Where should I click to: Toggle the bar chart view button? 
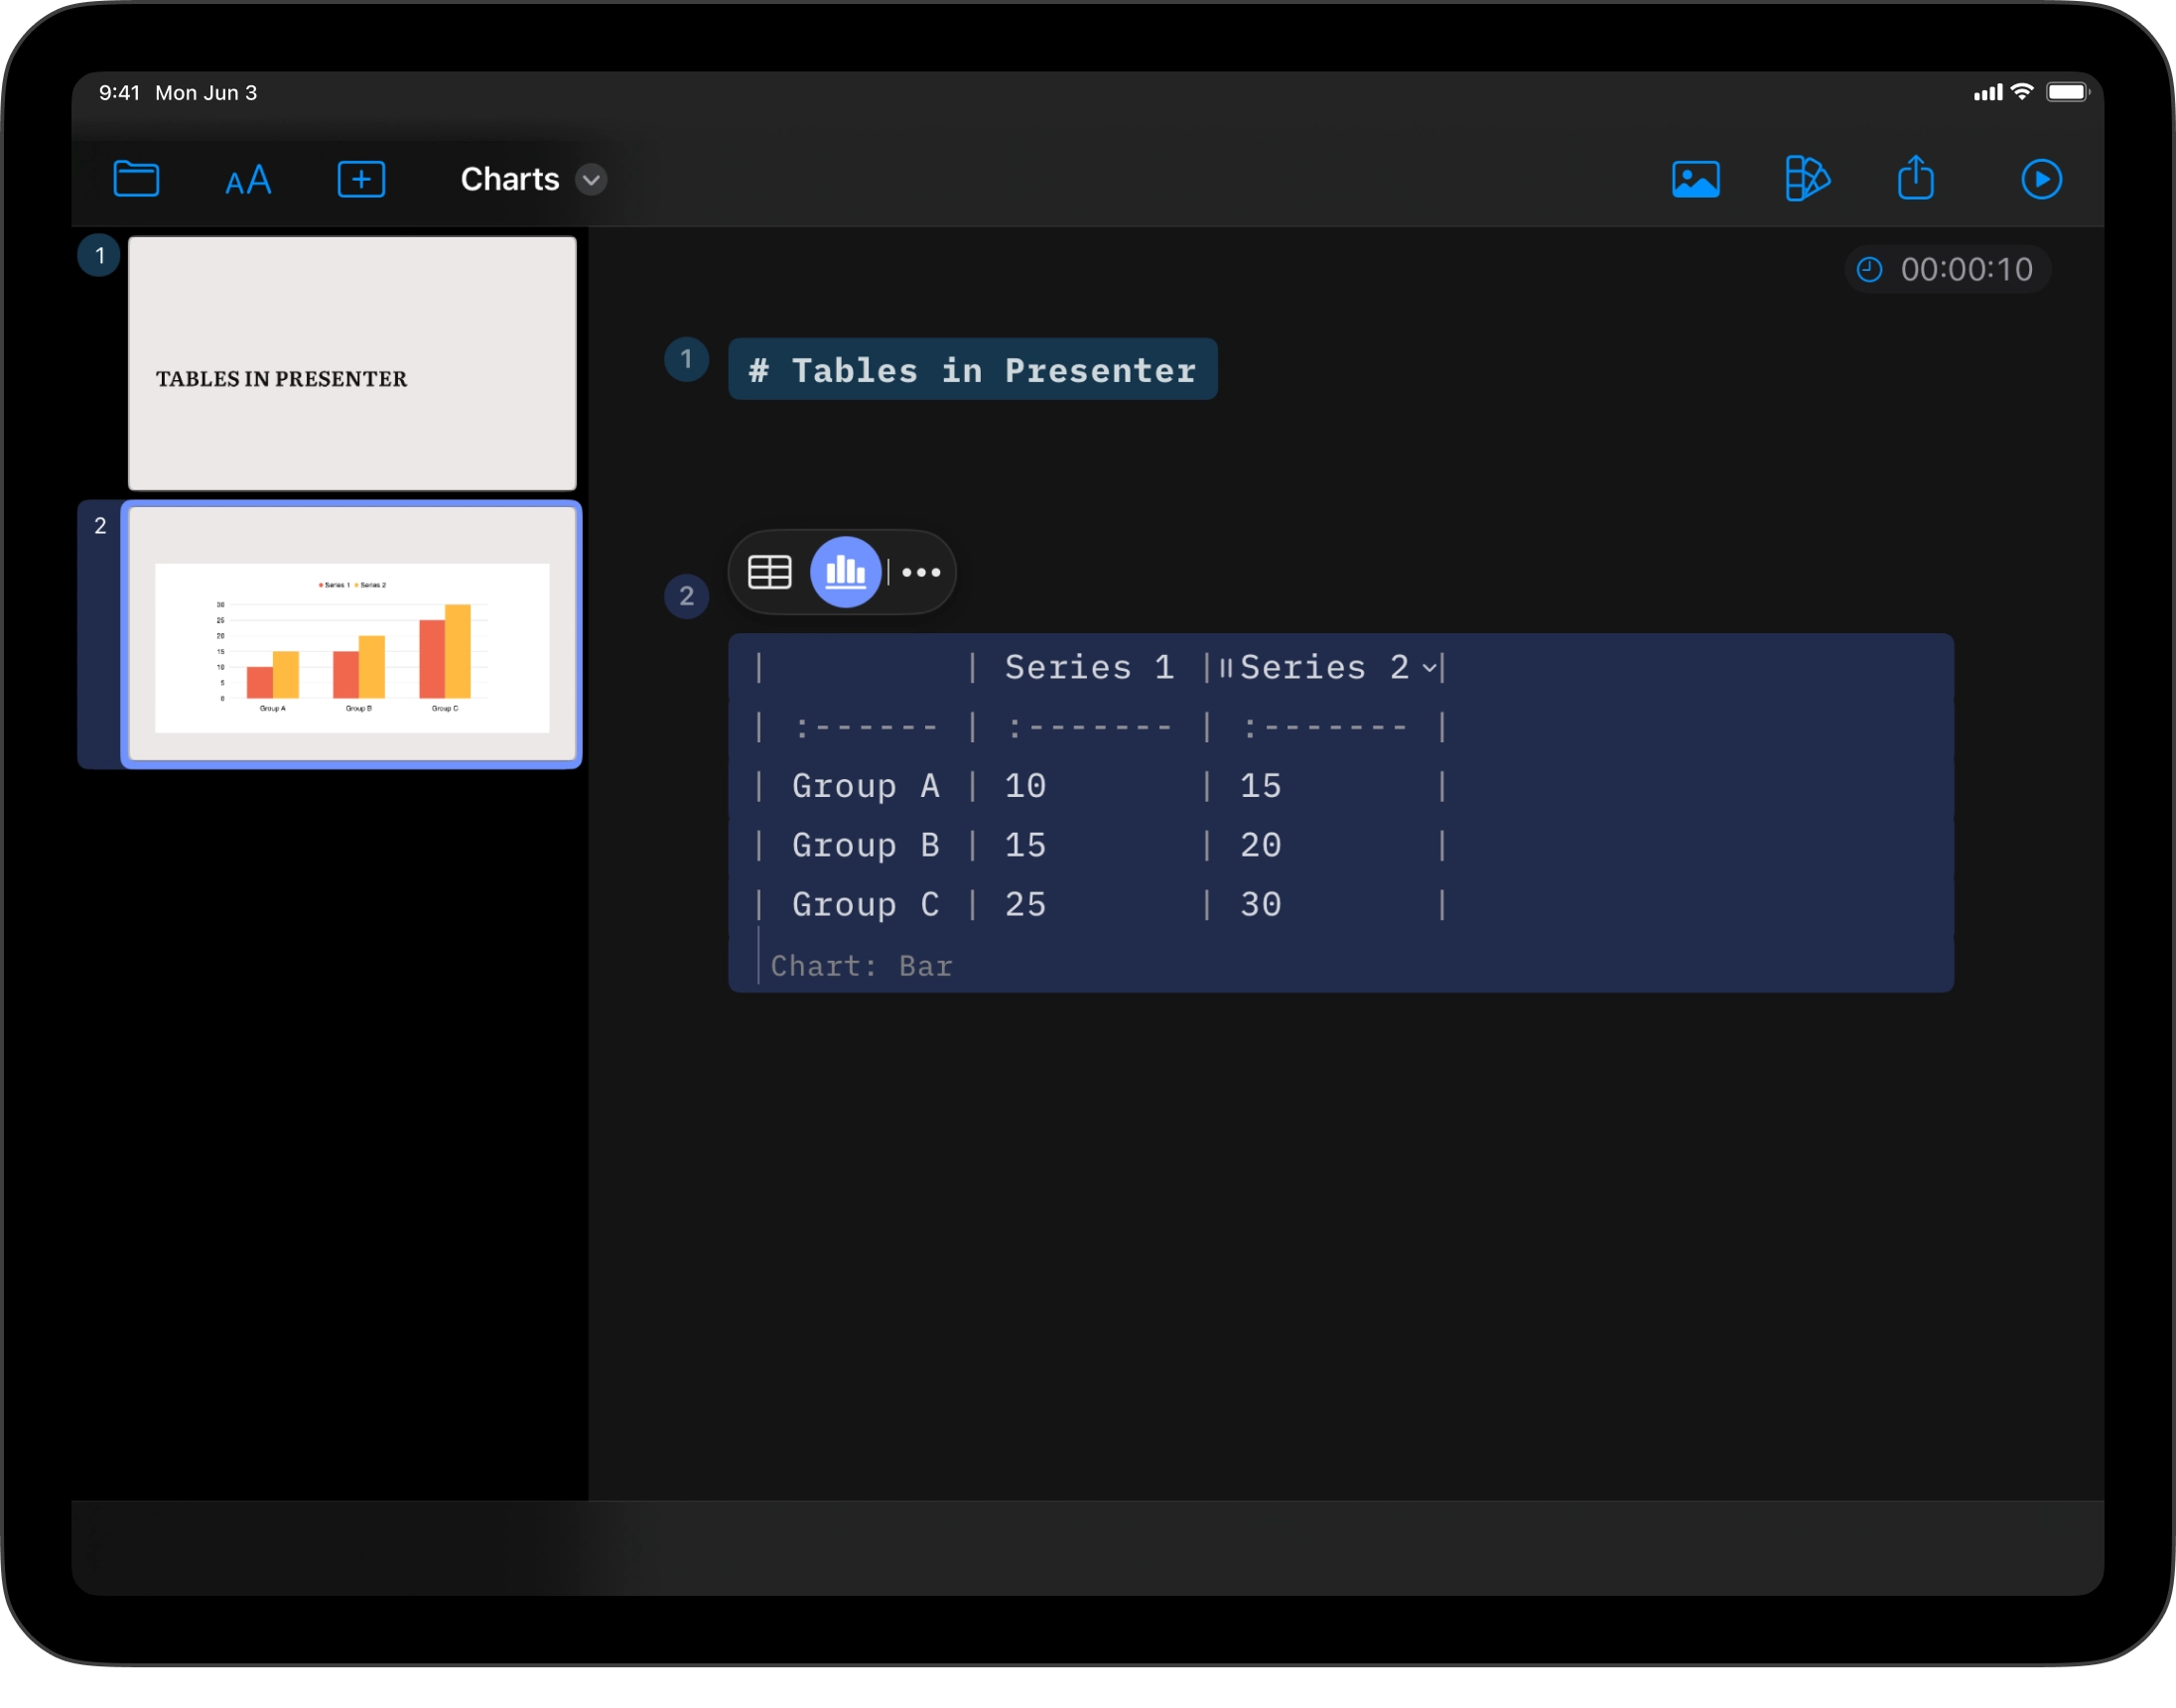(x=845, y=572)
